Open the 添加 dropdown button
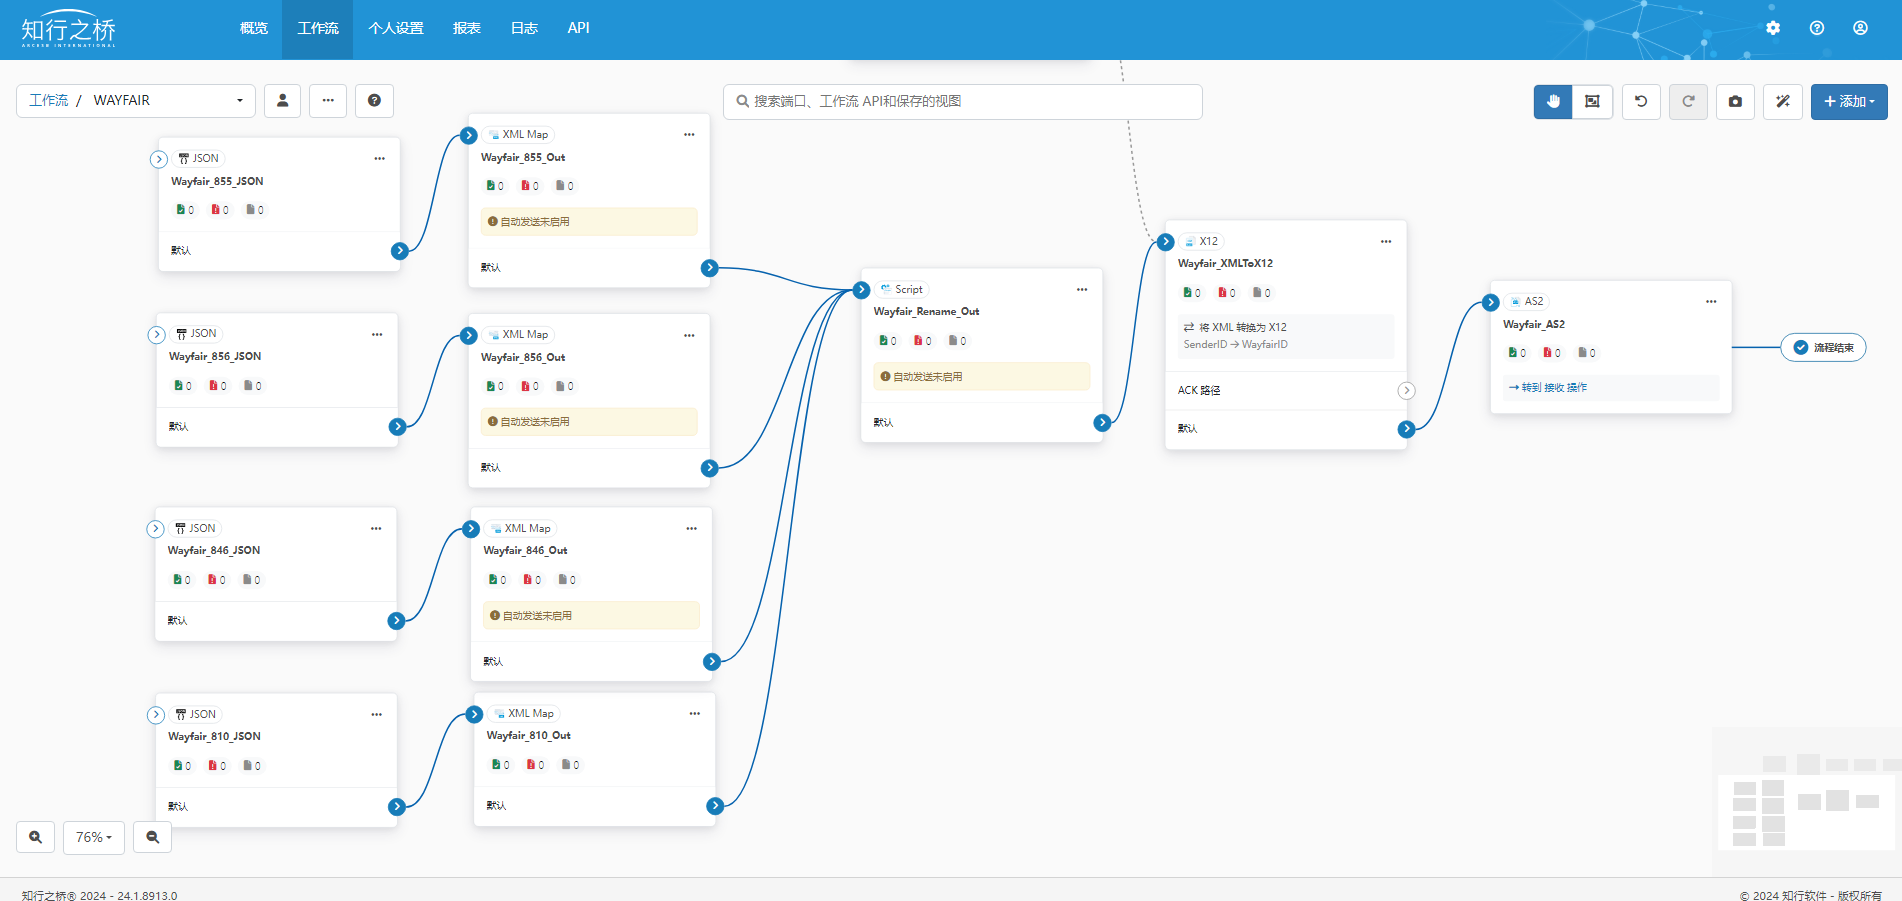The height and width of the screenshot is (901, 1902). 1849,101
